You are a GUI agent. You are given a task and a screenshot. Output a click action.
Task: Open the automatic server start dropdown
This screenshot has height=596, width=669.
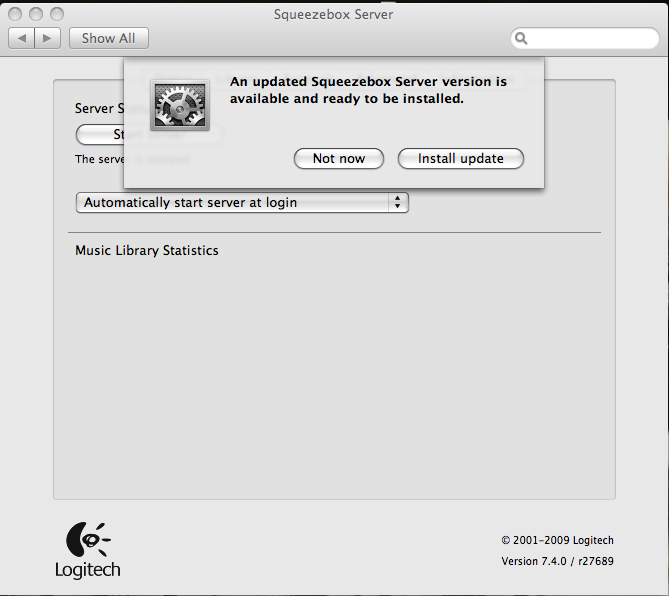[x=241, y=202]
